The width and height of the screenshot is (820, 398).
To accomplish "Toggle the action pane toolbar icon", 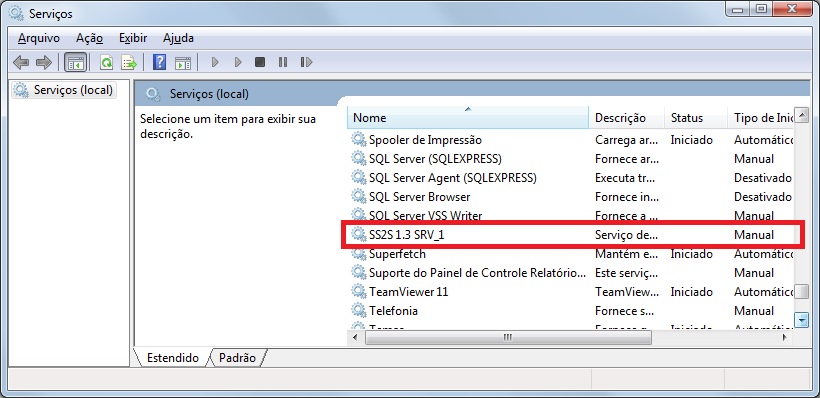I will [183, 63].
